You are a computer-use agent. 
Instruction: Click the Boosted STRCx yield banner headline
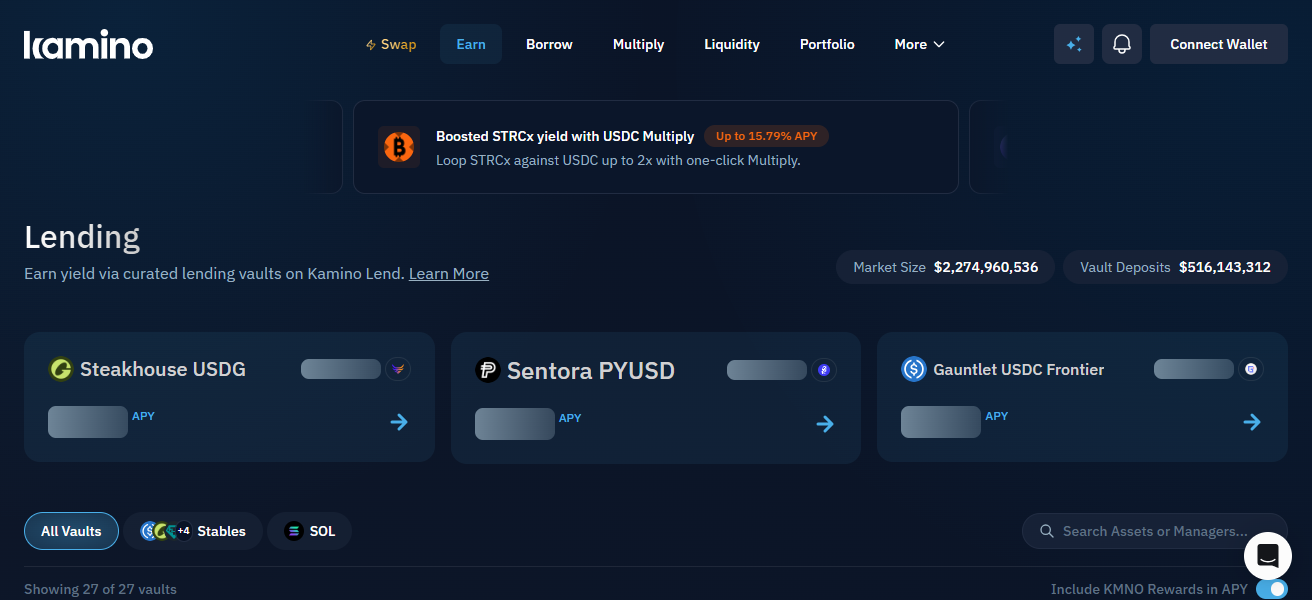[x=565, y=136]
